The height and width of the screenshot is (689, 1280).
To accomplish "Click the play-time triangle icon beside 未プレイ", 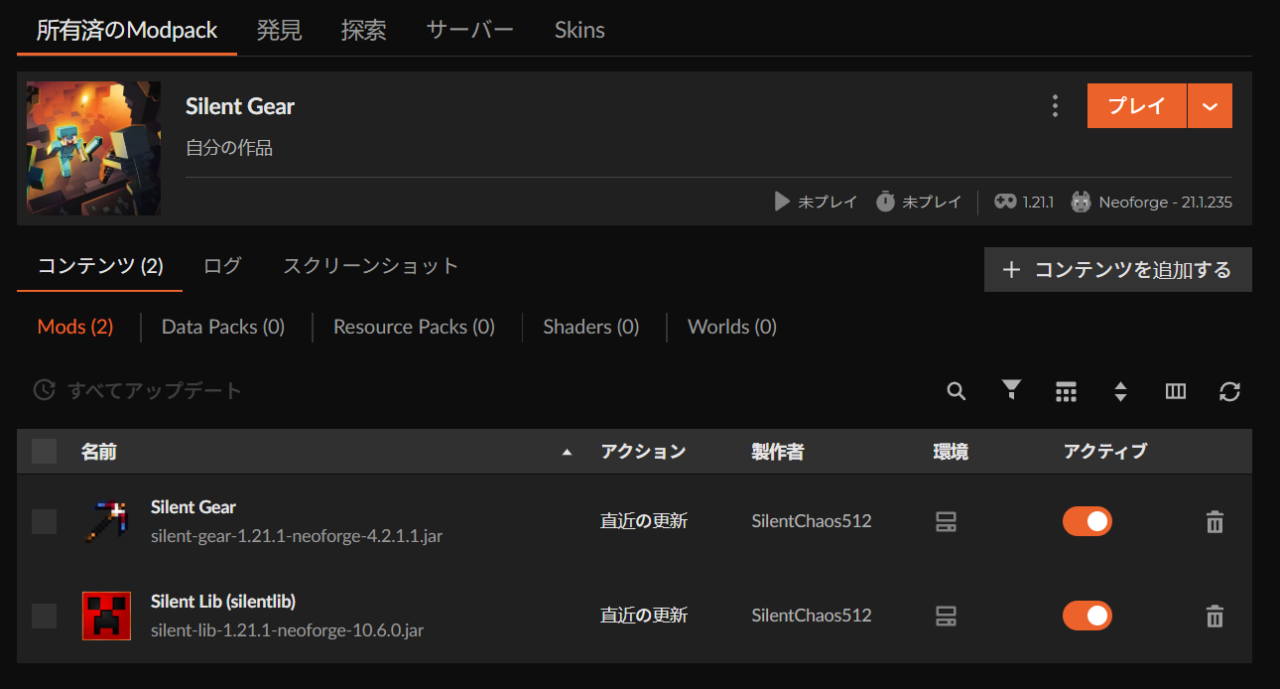I will click(x=783, y=202).
